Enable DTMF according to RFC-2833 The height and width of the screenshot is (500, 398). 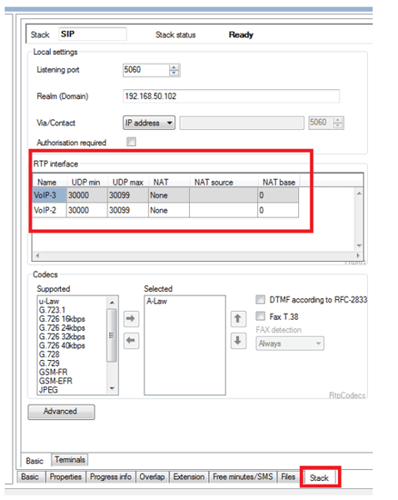pos(260,299)
